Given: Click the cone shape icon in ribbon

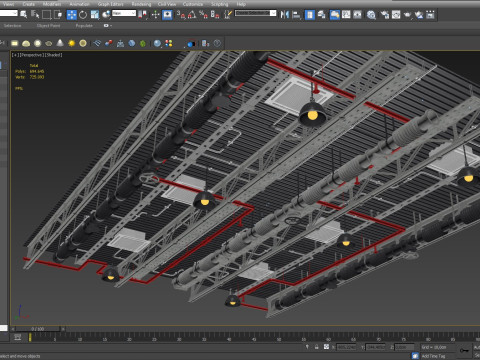Looking at the screenshot, I should click(x=60, y=43).
